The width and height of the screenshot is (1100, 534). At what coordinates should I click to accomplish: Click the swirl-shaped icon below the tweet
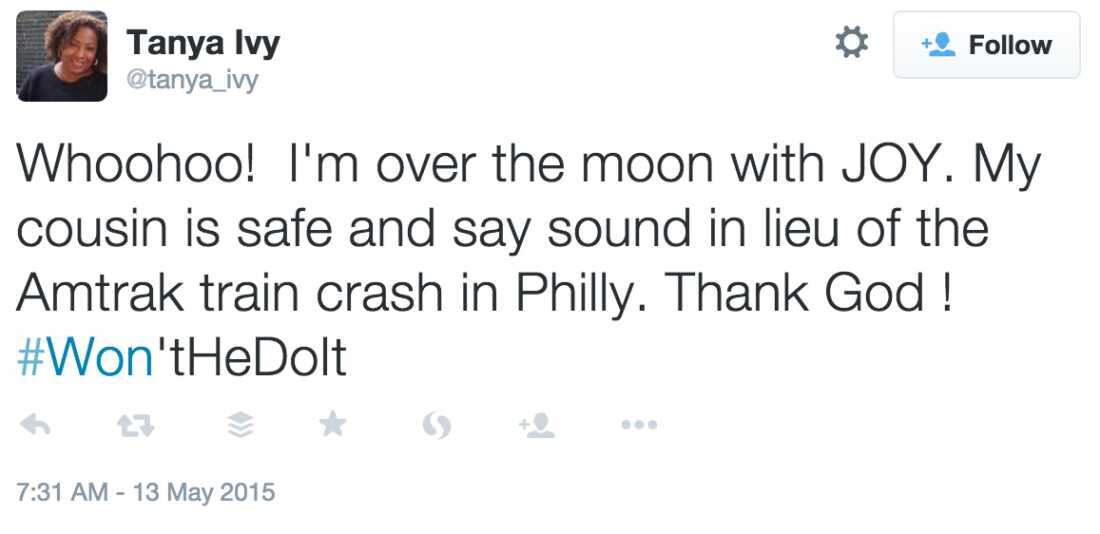click(438, 427)
